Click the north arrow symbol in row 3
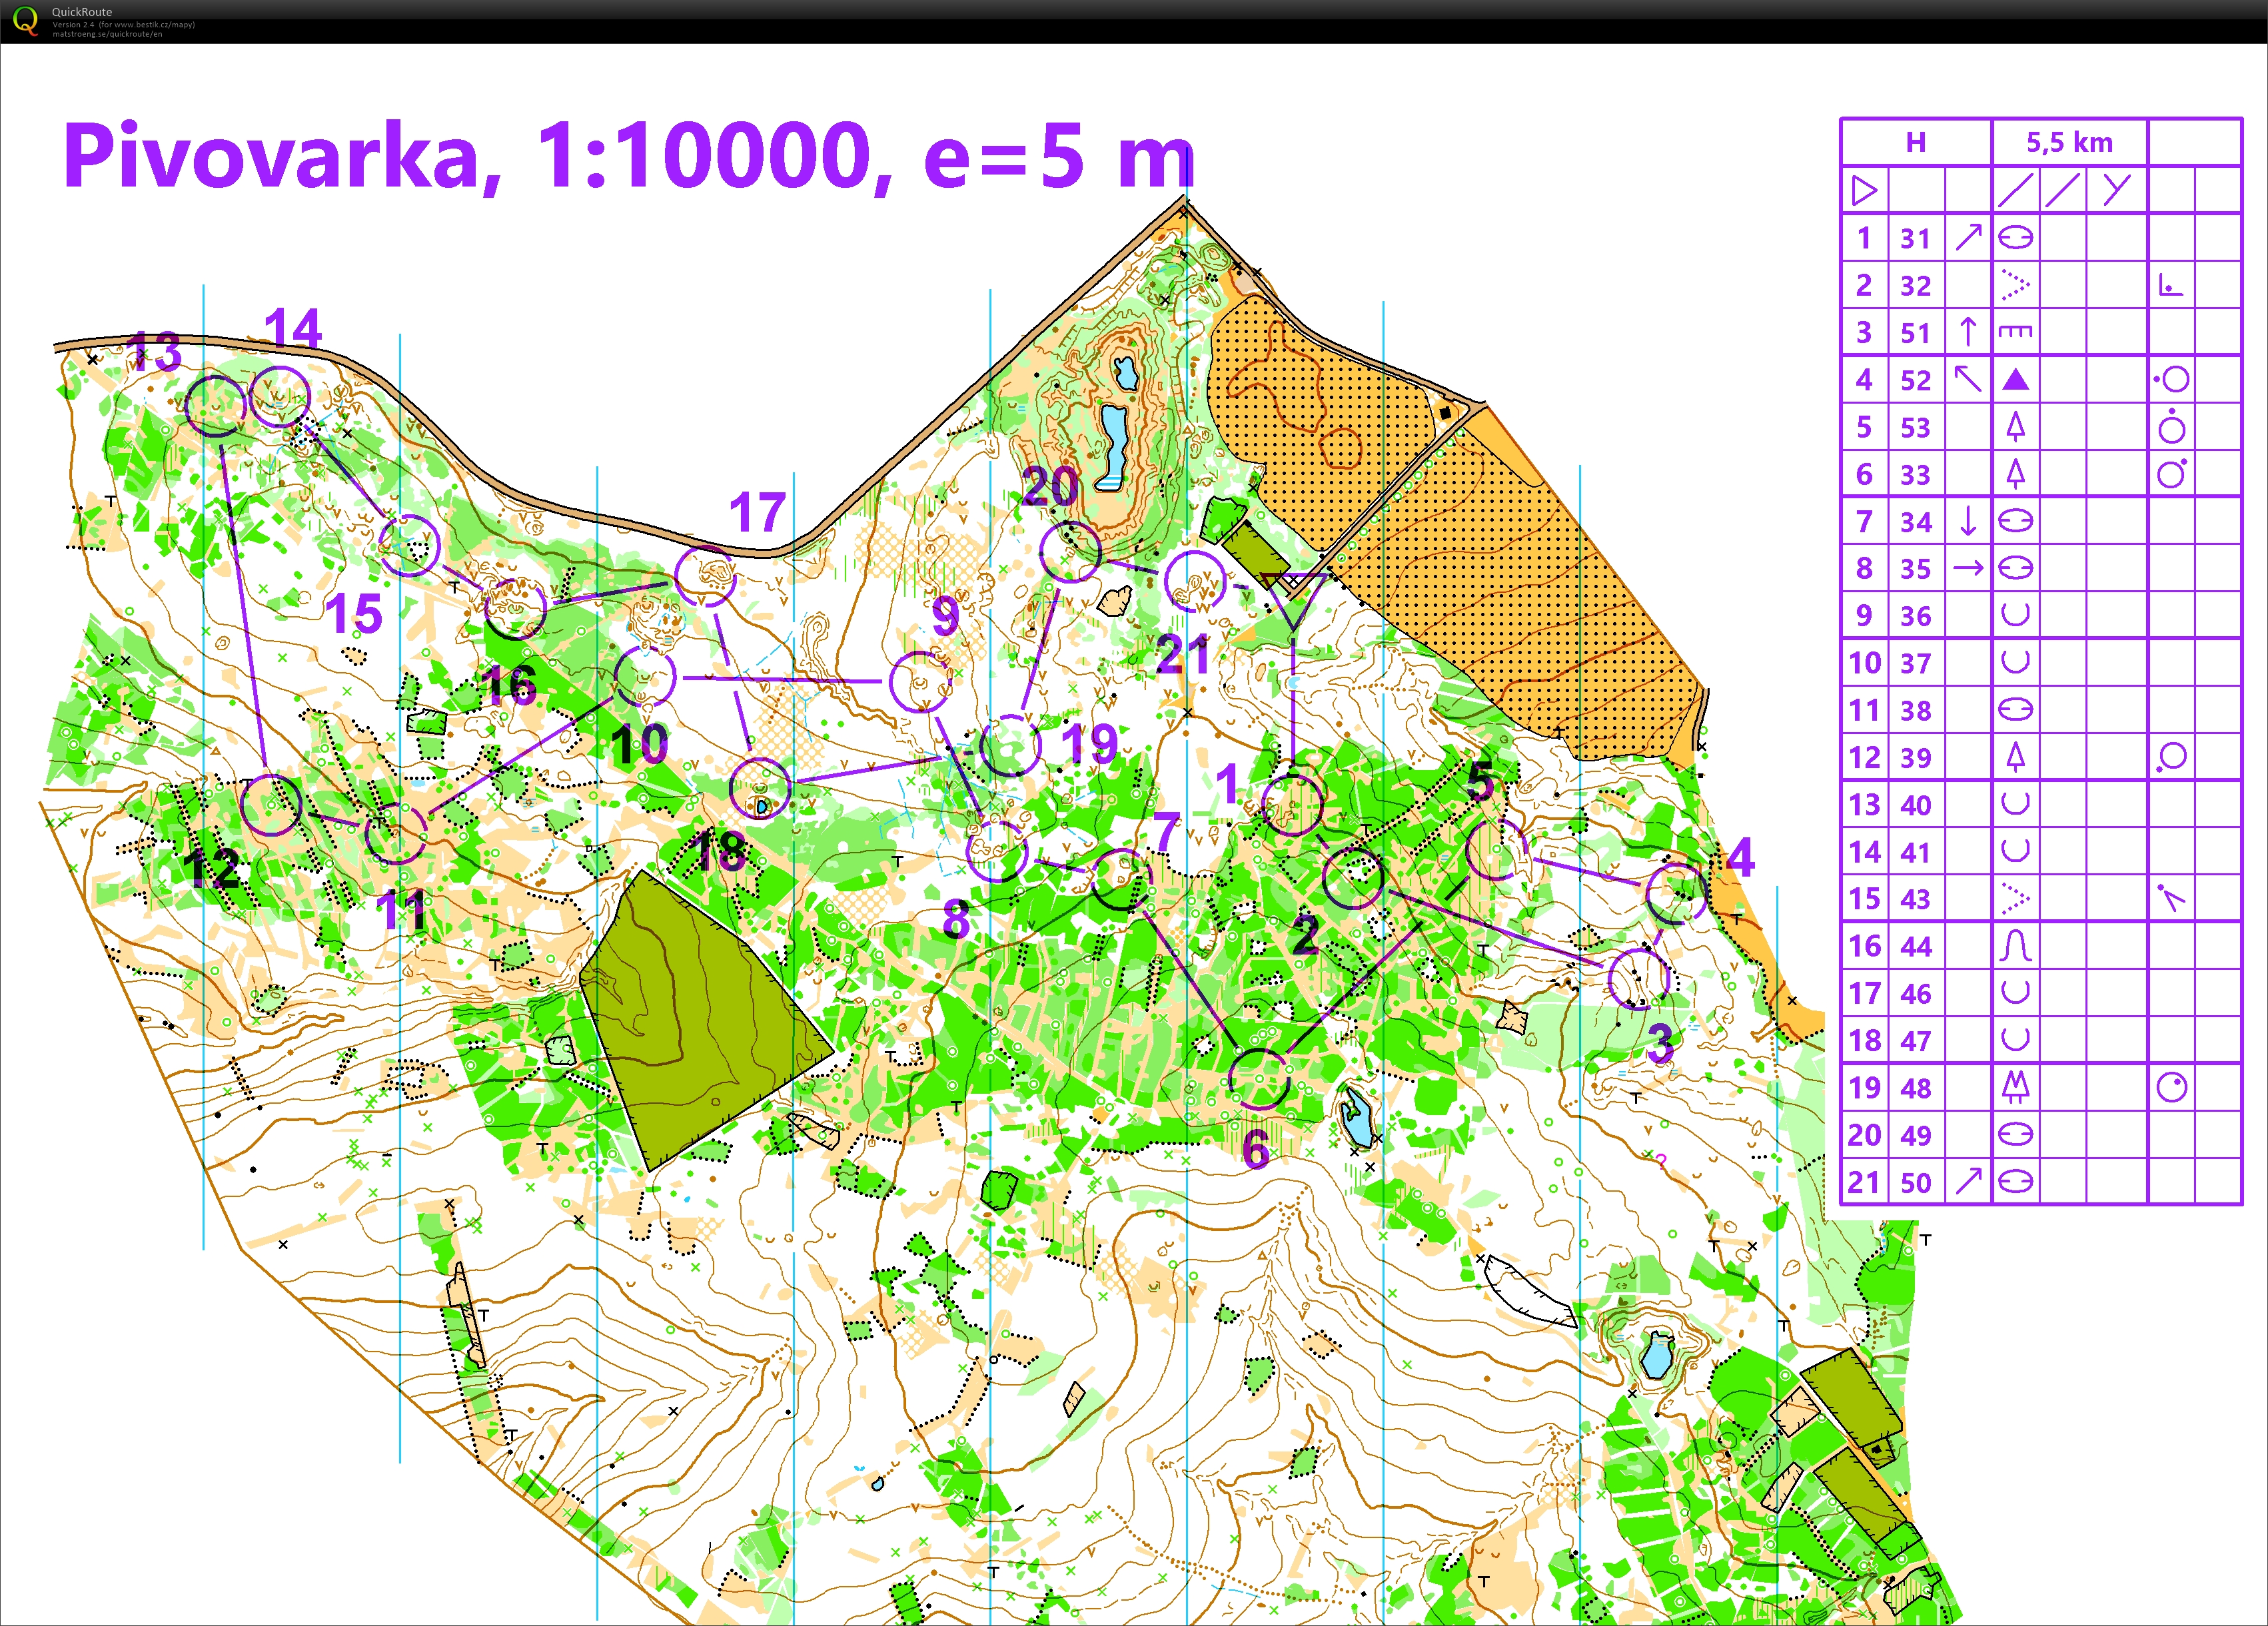Image resolution: width=2268 pixels, height=1626 pixels. (x=1968, y=332)
